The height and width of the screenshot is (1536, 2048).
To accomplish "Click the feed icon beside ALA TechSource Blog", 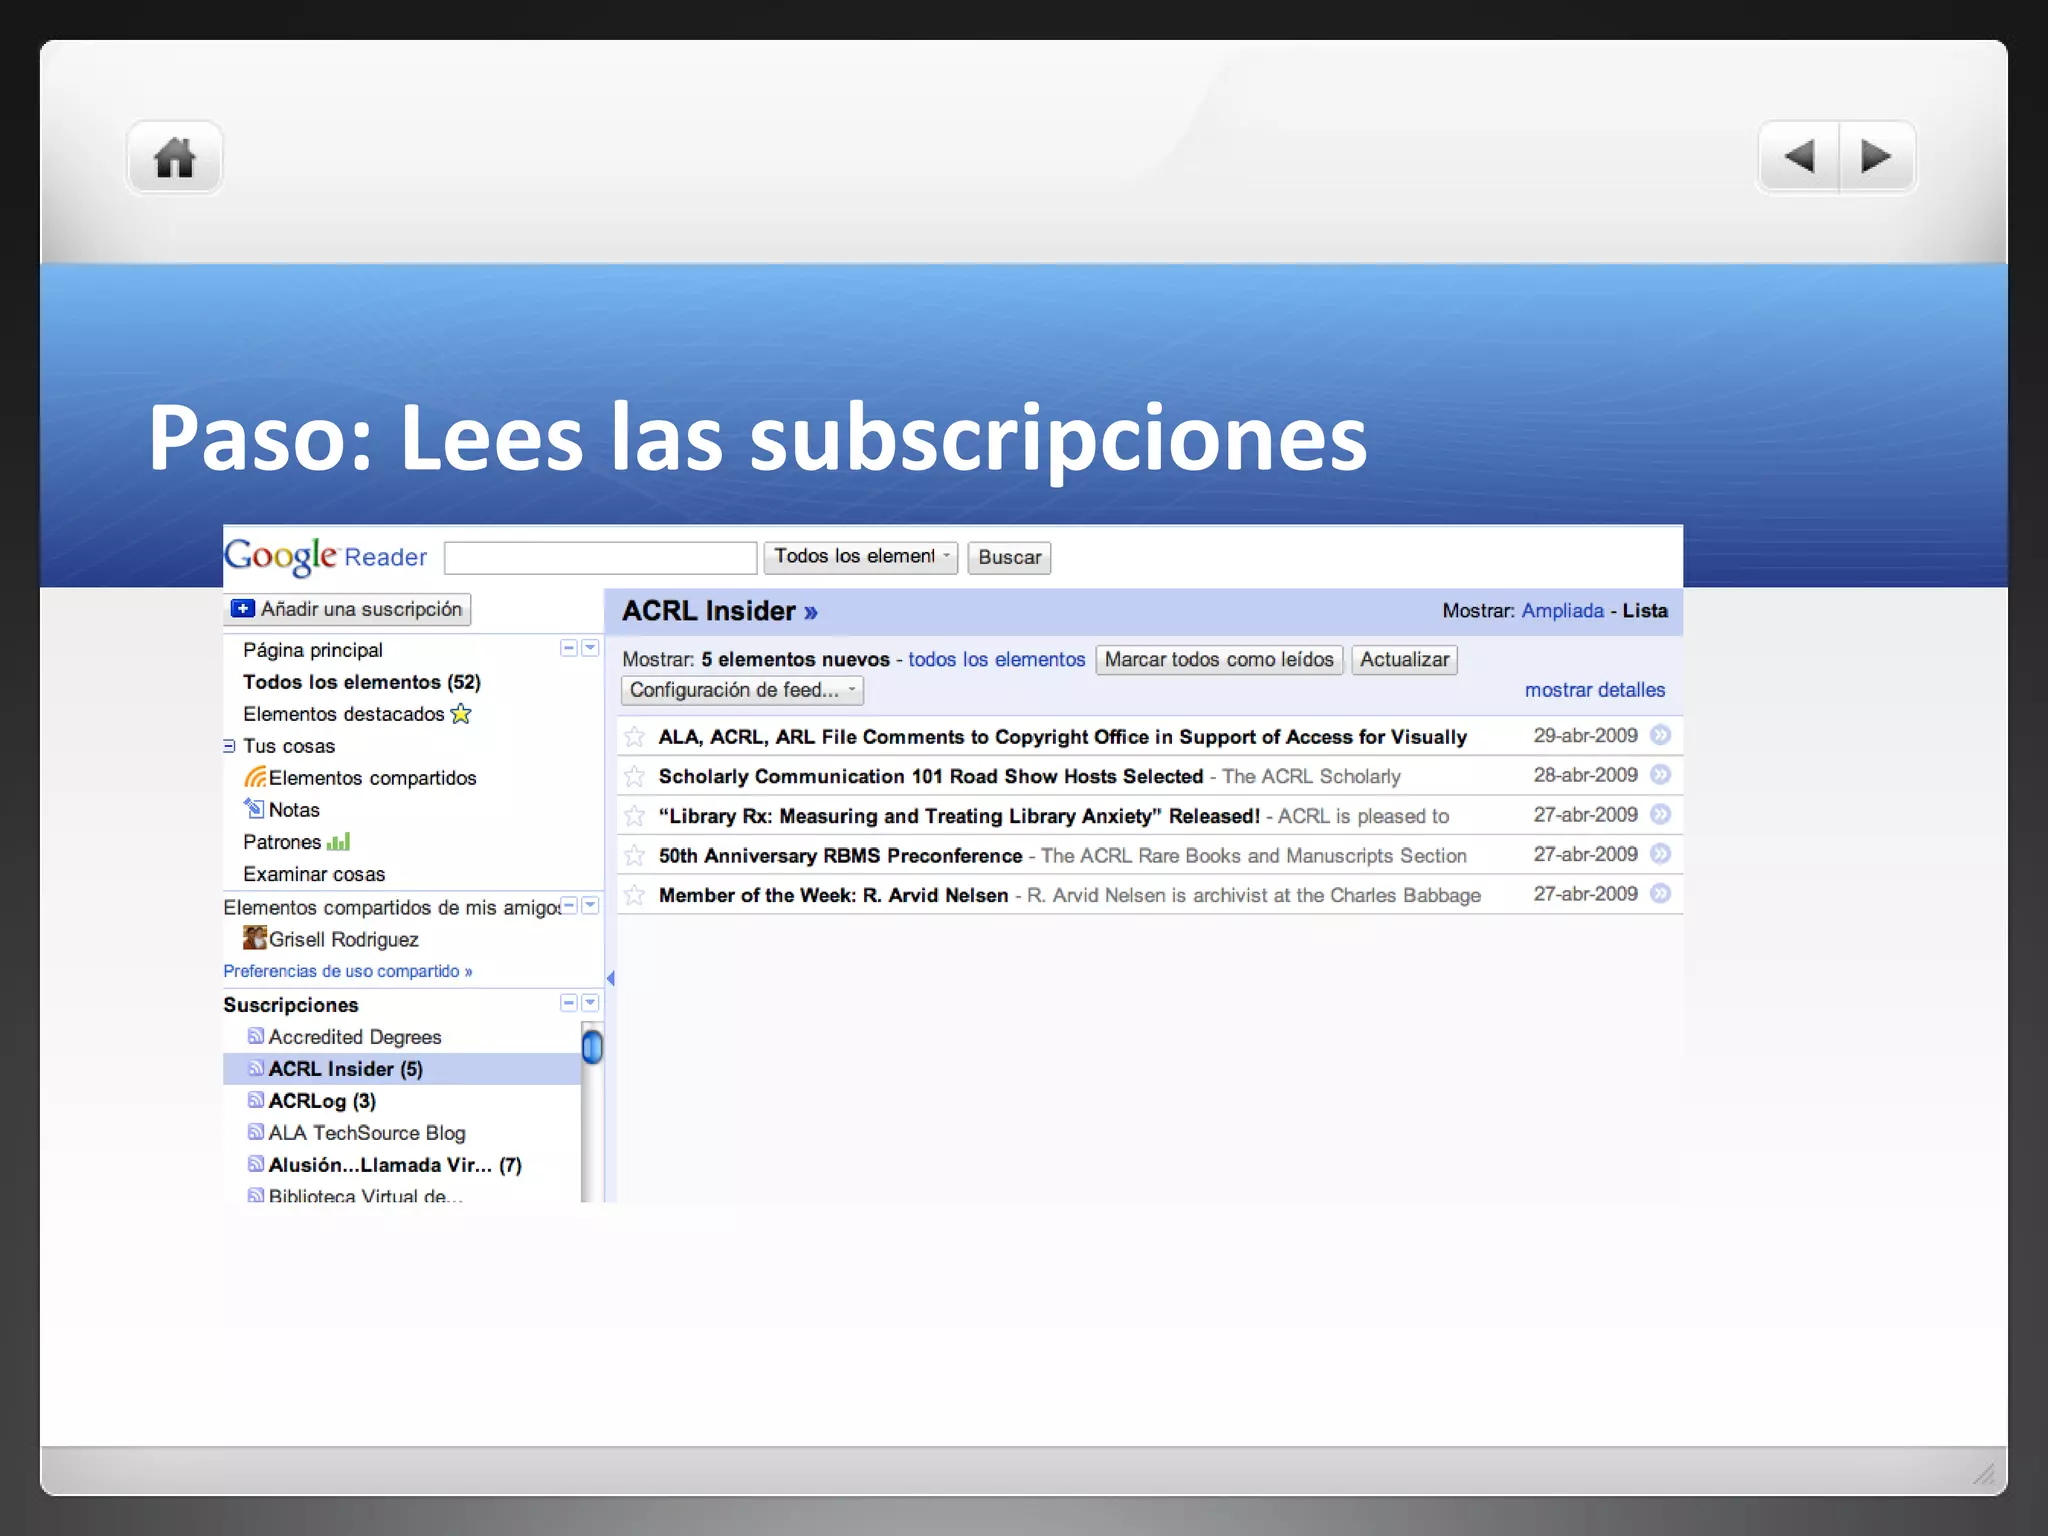I will pyautogui.click(x=256, y=1132).
